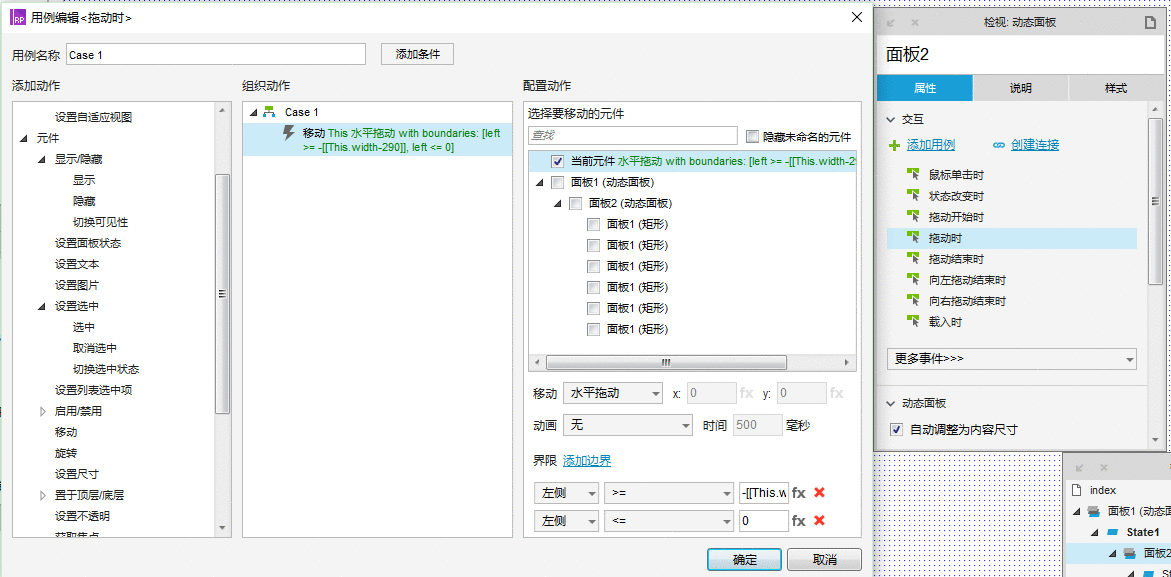Click the 添加边界 link

pos(586,461)
